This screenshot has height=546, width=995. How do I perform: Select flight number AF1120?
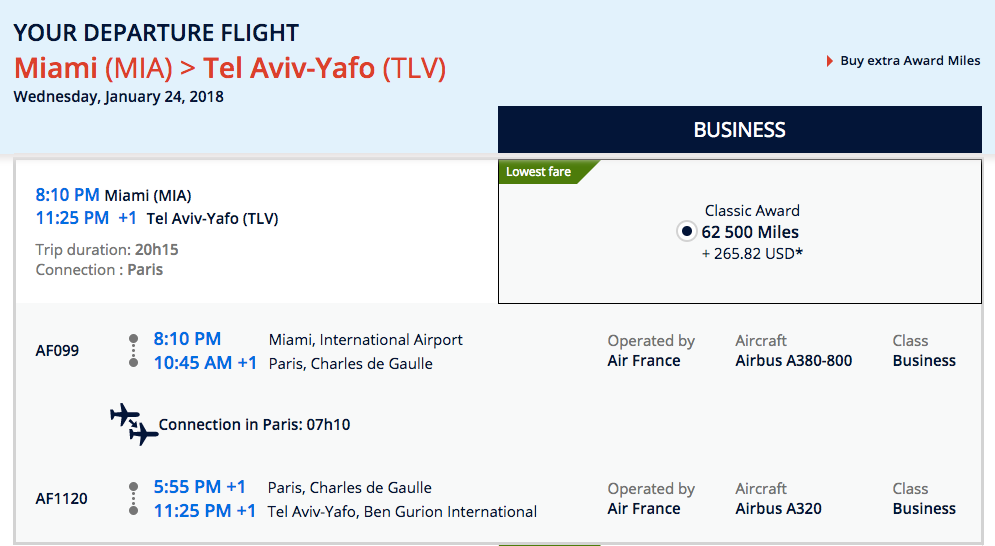tap(61, 498)
